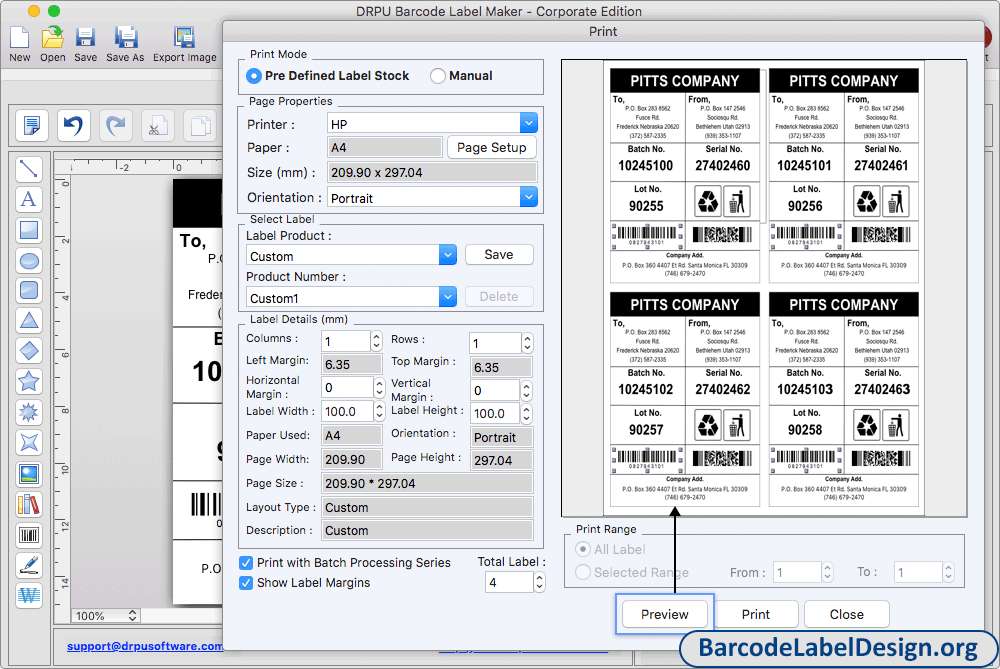Select the Ellipse shape tool
The width and height of the screenshot is (1000, 669).
(x=29, y=260)
